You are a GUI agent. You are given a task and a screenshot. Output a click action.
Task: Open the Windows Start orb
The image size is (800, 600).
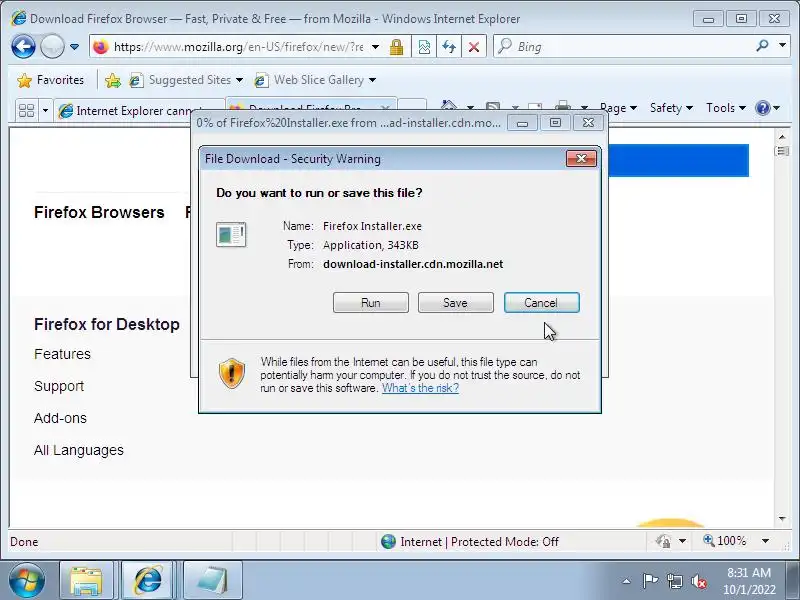(x=26, y=581)
